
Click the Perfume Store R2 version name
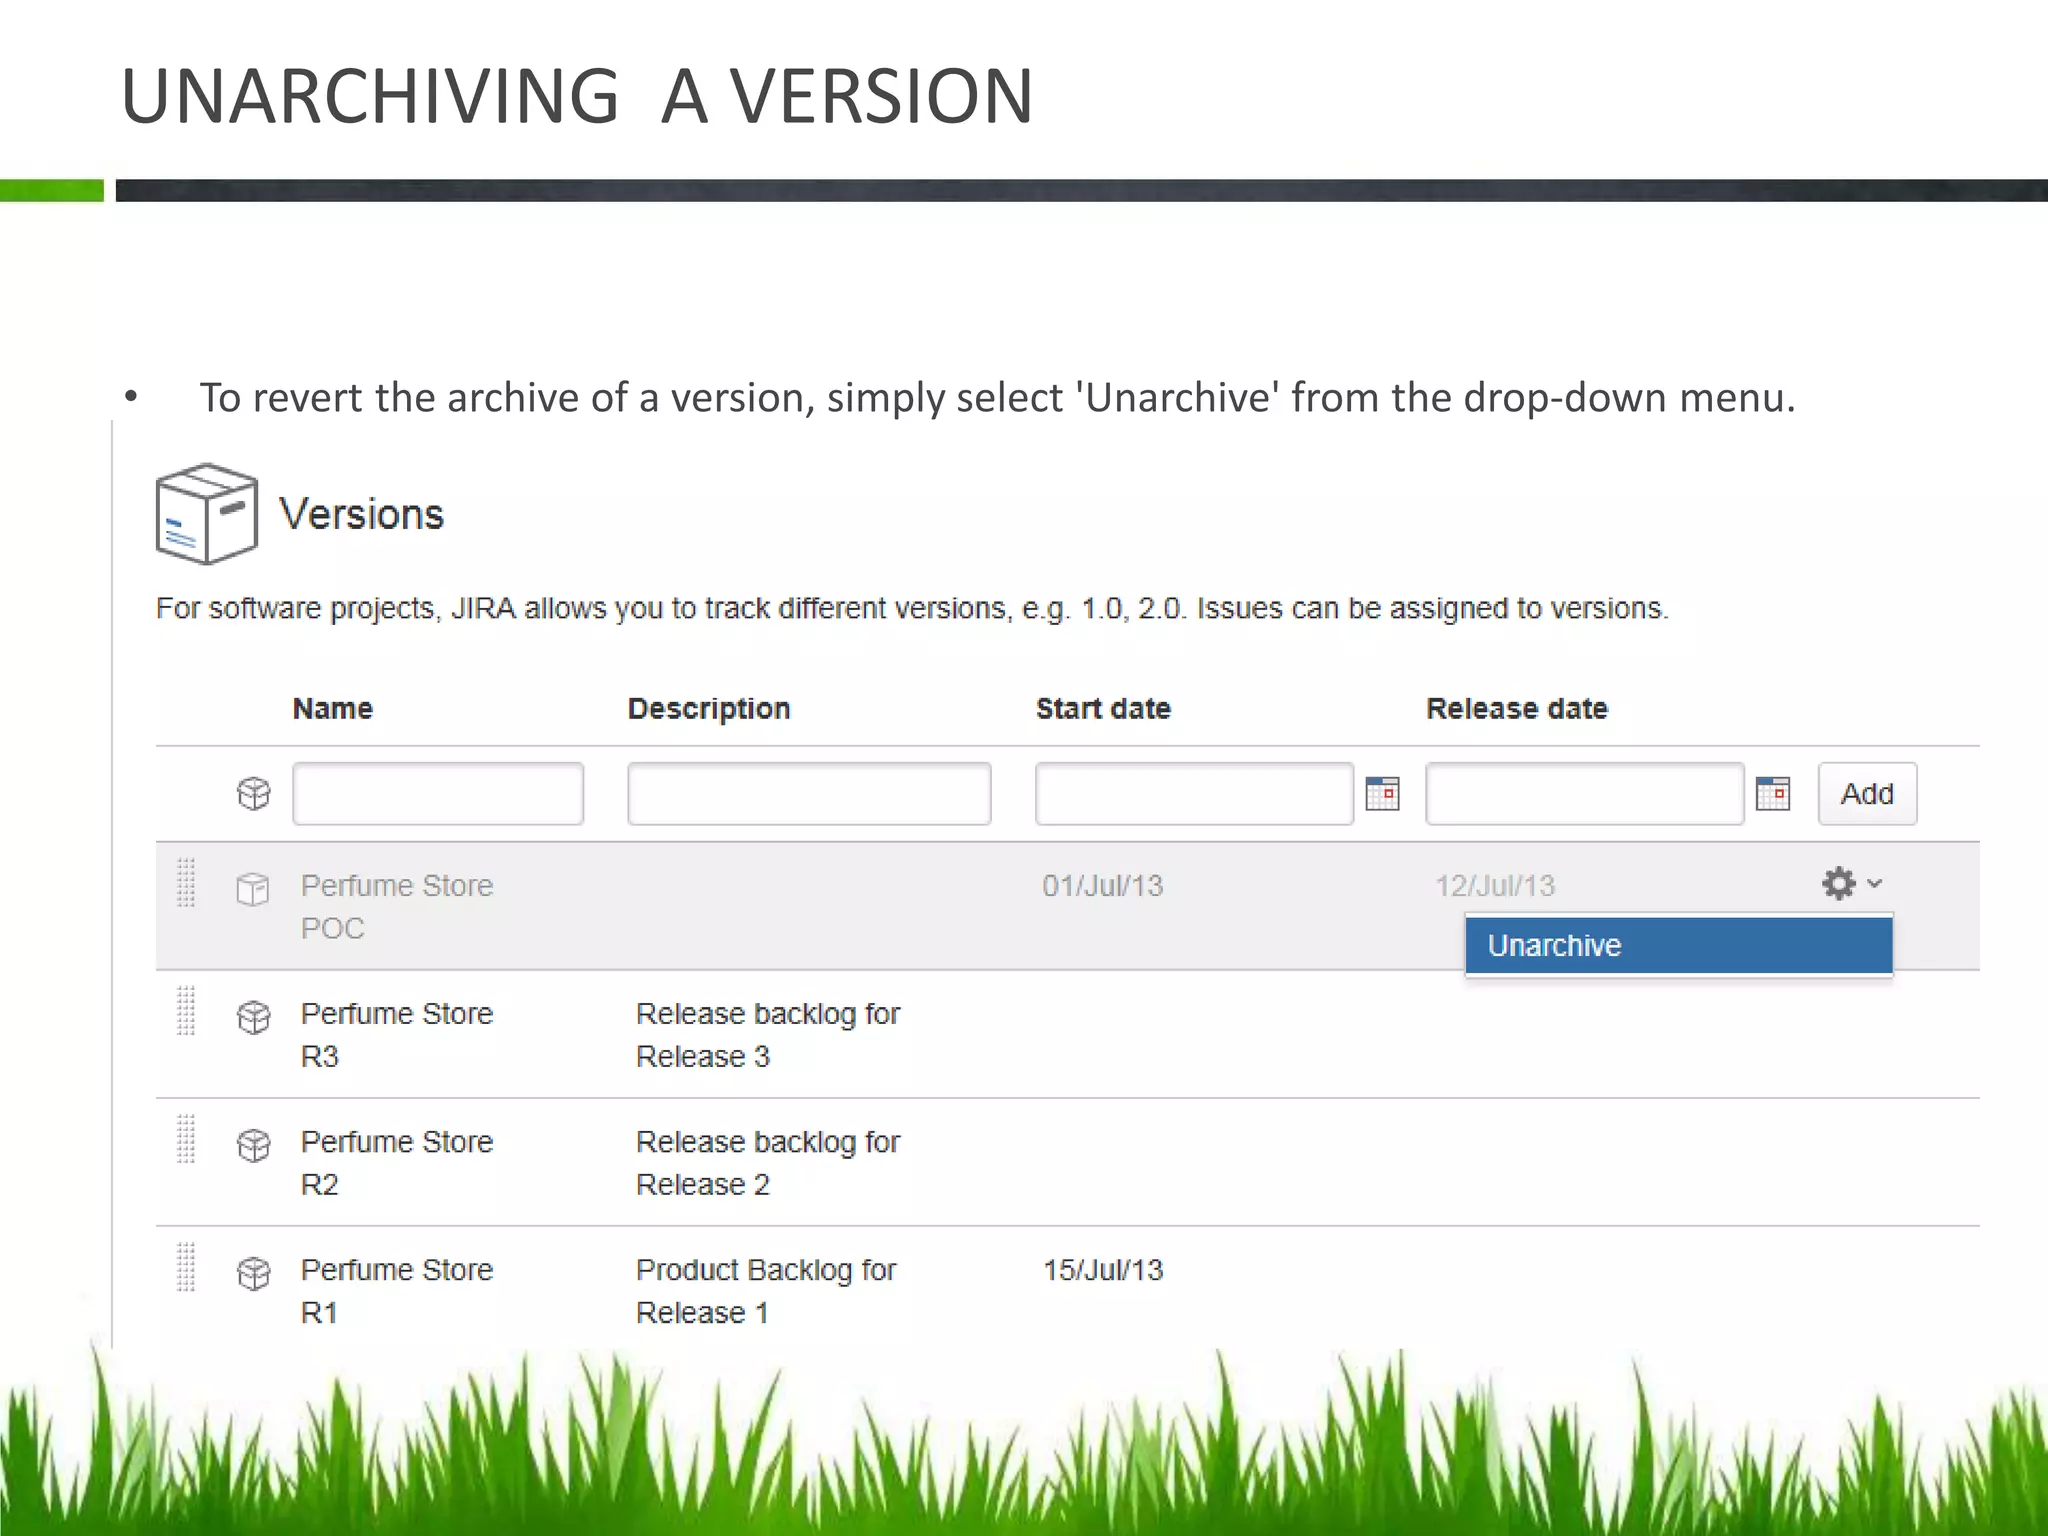pyautogui.click(x=397, y=1163)
